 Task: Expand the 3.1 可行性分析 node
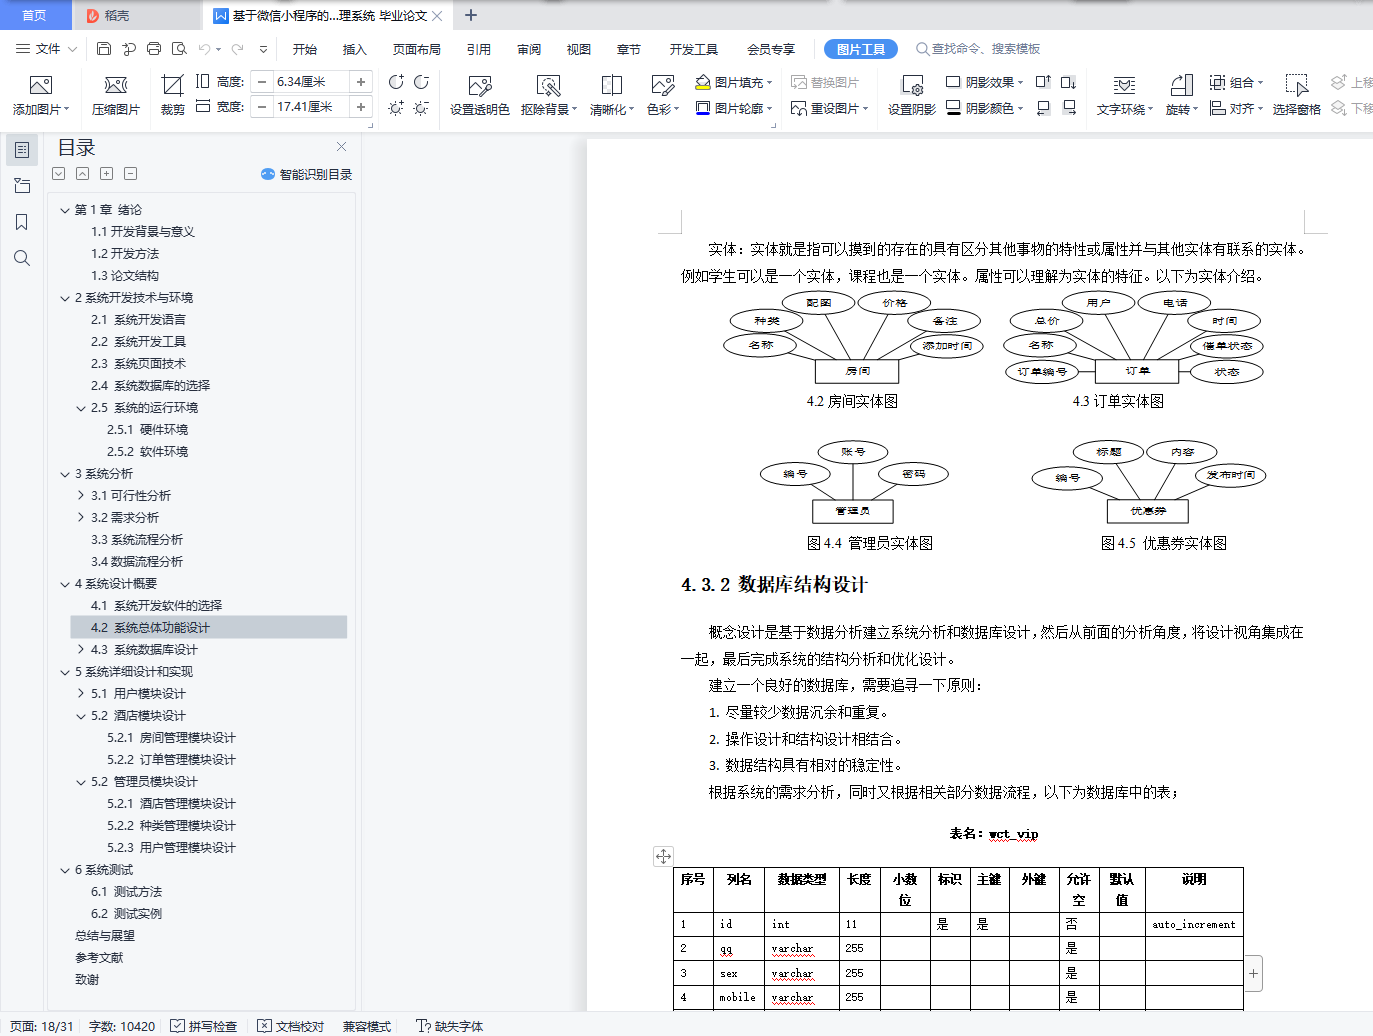[x=81, y=496]
